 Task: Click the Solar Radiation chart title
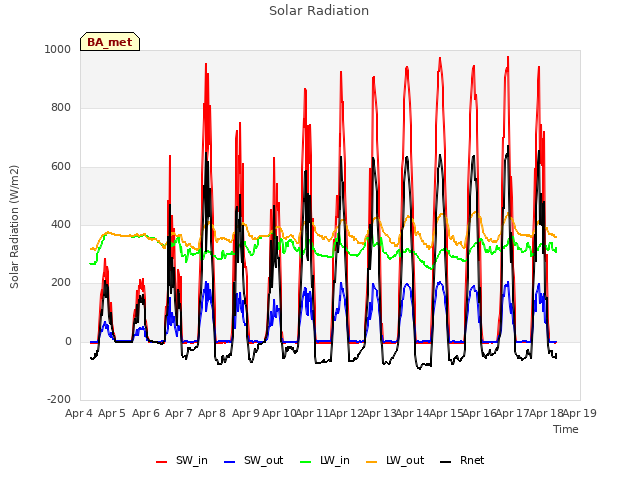[x=319, y=11]
